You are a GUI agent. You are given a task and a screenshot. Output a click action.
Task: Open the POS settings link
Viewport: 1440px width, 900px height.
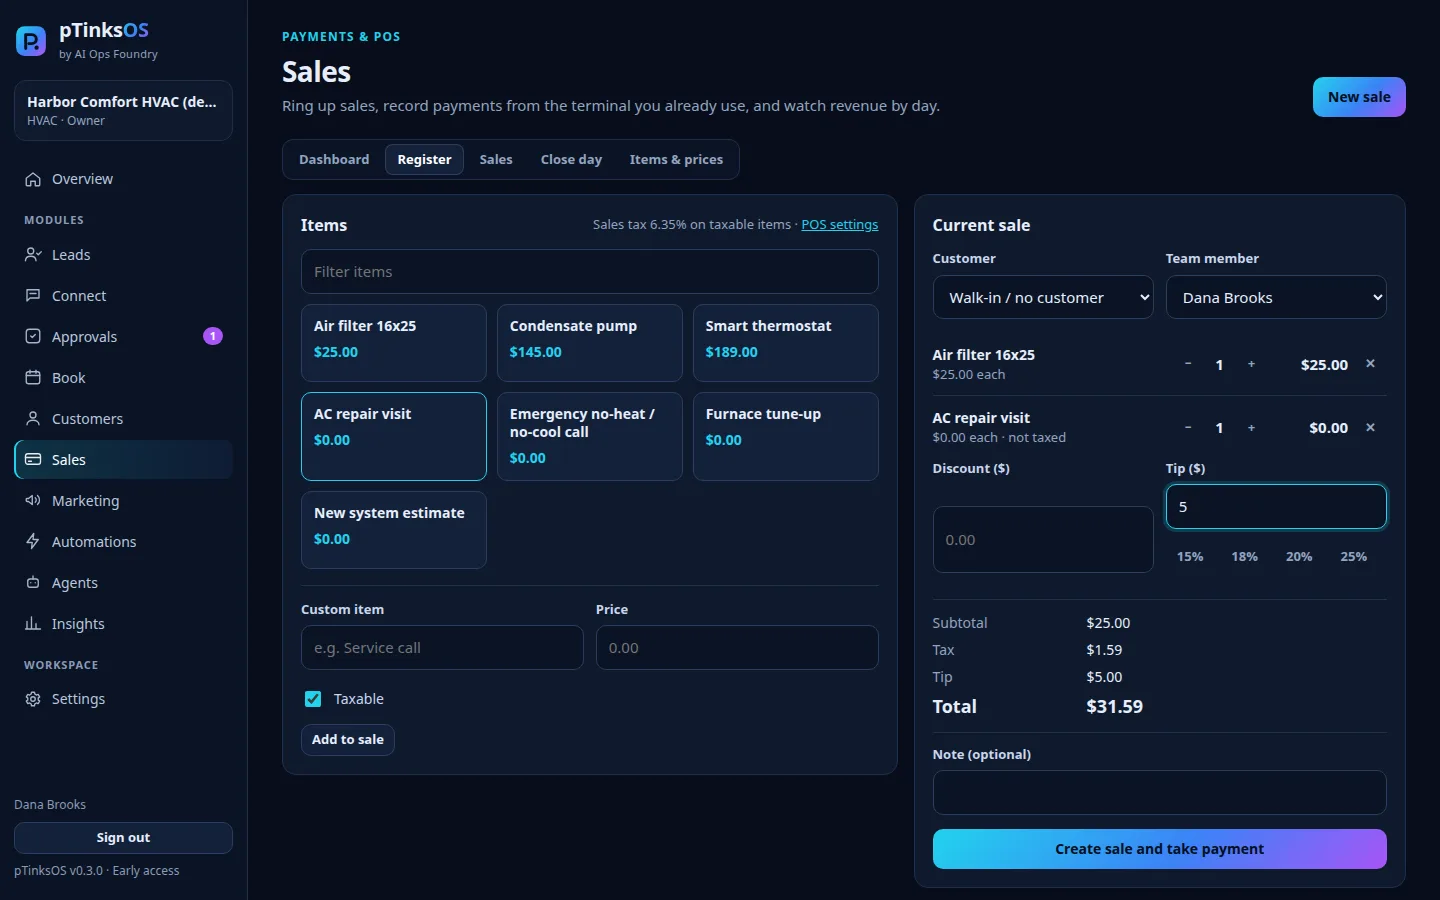[x=840, y=225]
